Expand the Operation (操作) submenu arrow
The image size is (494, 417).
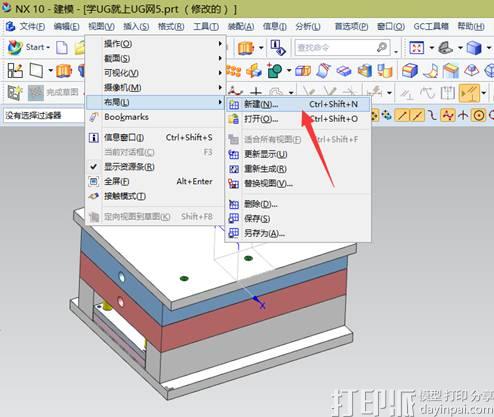click(x=220, y=44)
